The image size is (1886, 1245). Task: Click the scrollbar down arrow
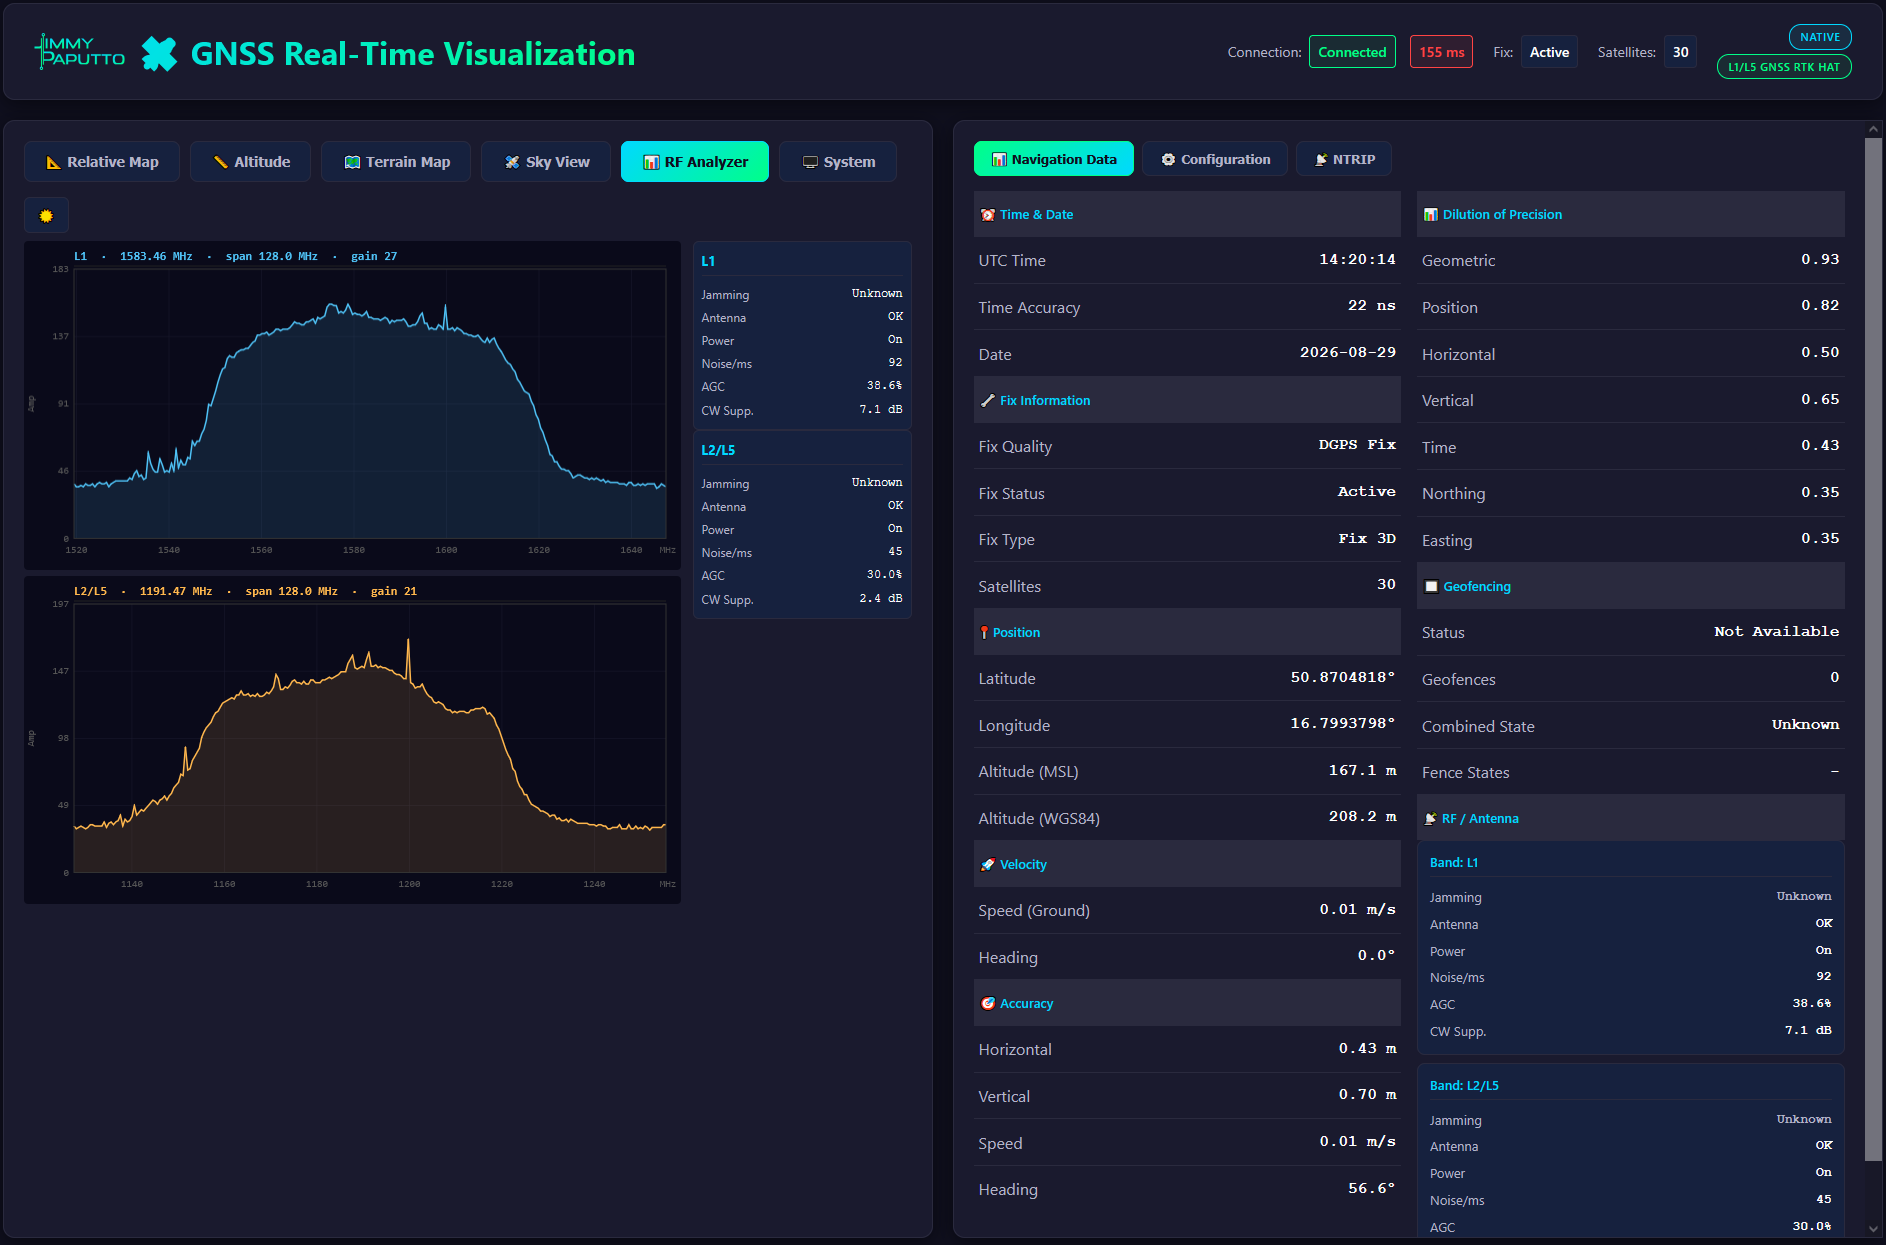(x=1873, y=1229)
